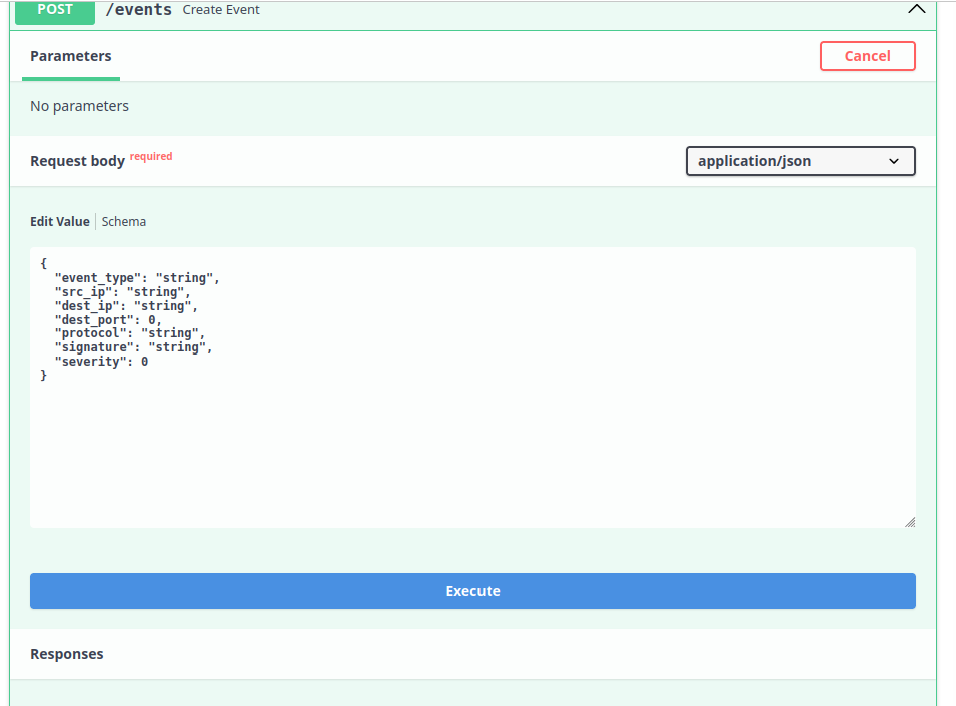Screen dimensions: 956x706
Task: Click inside the request body JSON editor
Action: (x=473, y=387)
